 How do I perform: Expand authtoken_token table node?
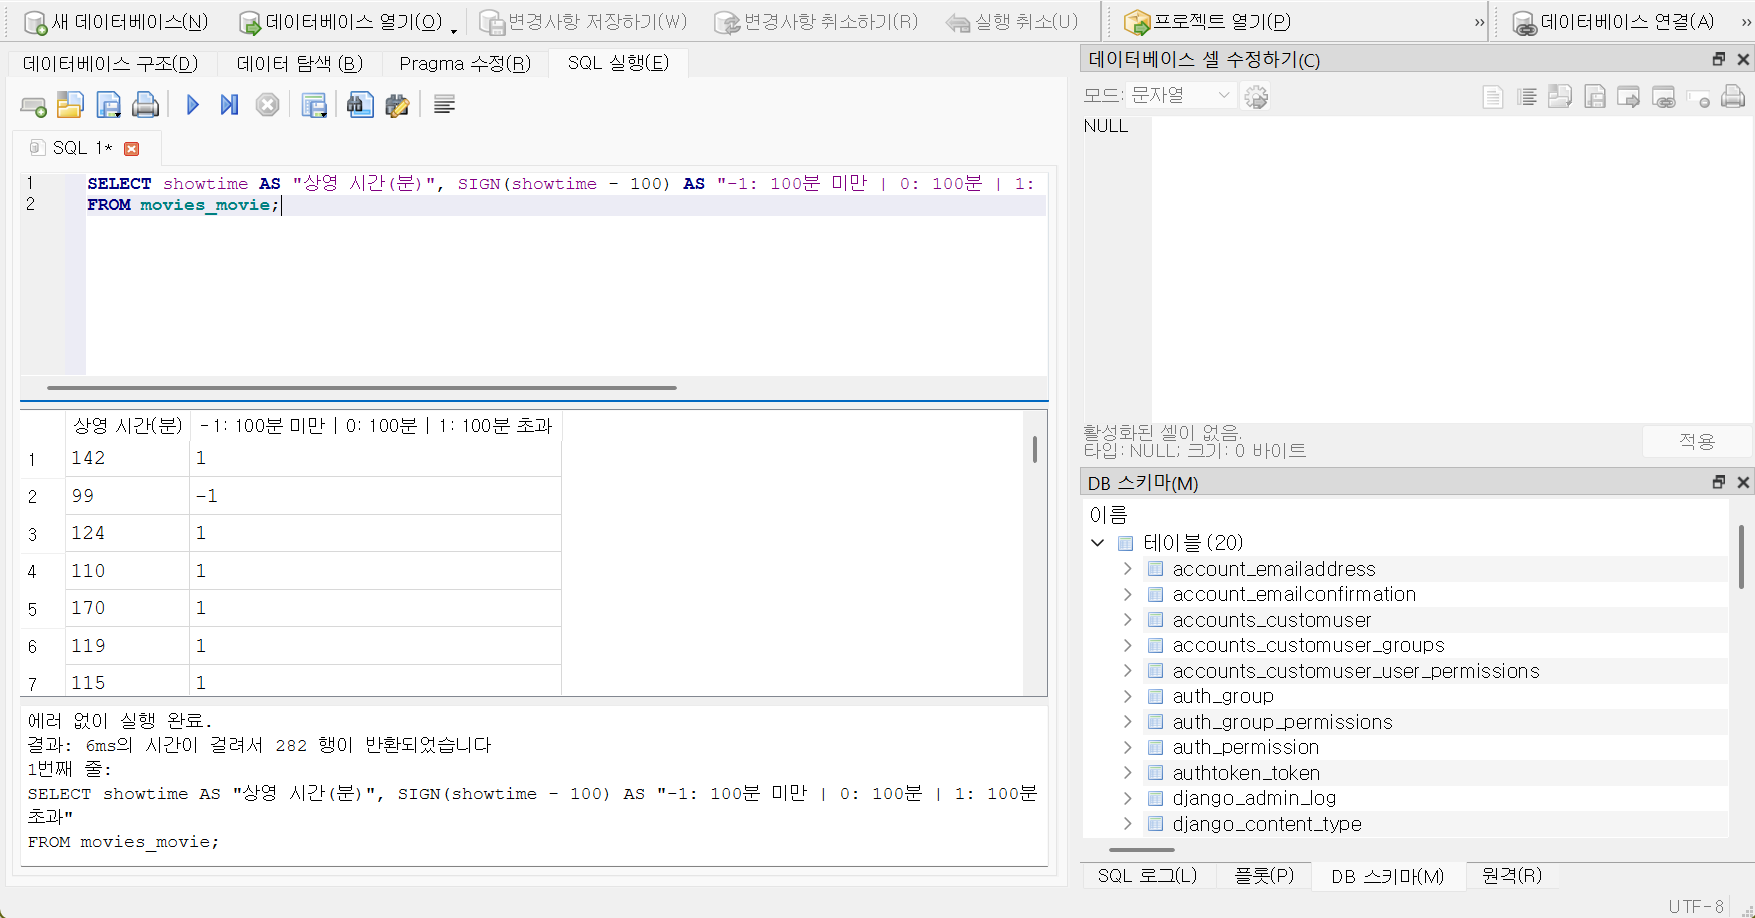pyautogui.click(x=1127, y=773)
